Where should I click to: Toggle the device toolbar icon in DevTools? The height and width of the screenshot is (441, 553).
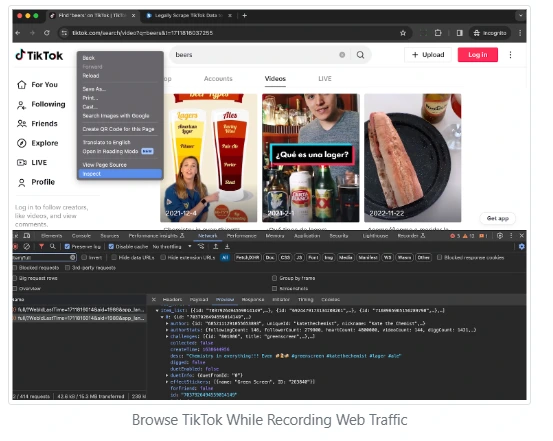(27, 236)
